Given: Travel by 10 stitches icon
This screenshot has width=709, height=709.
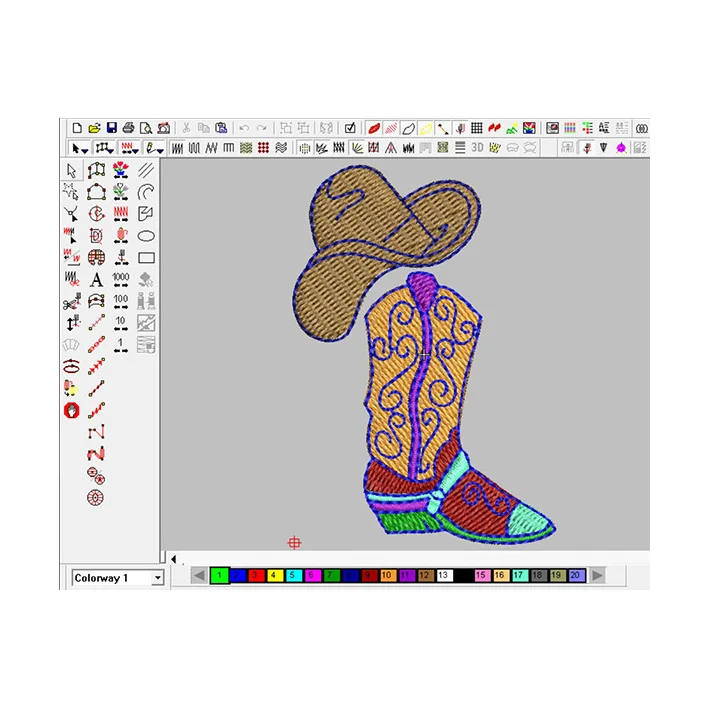Looking at the screenshot, I should pos(121,324).
